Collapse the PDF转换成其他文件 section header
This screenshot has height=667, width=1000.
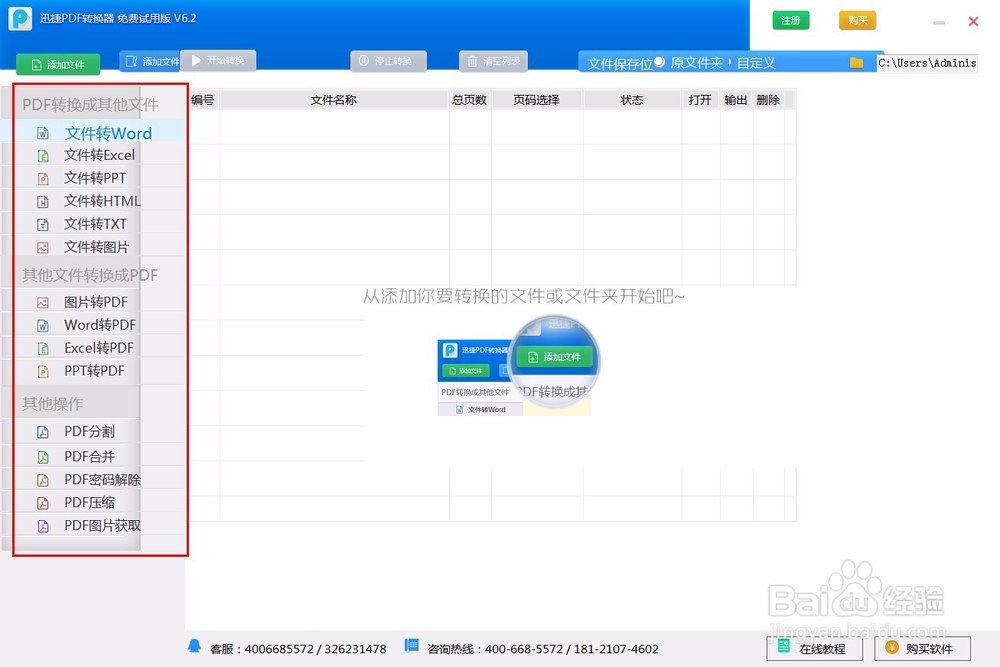pos(91,105)
